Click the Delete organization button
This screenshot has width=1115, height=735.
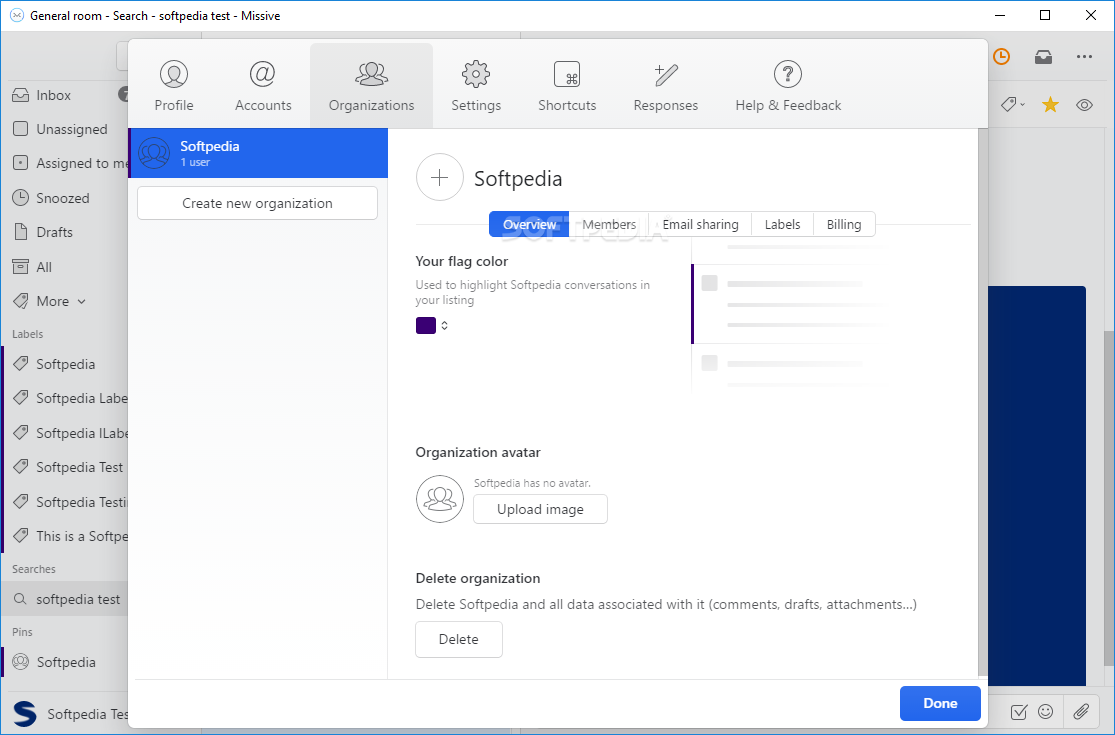click(x=459, y=639)
